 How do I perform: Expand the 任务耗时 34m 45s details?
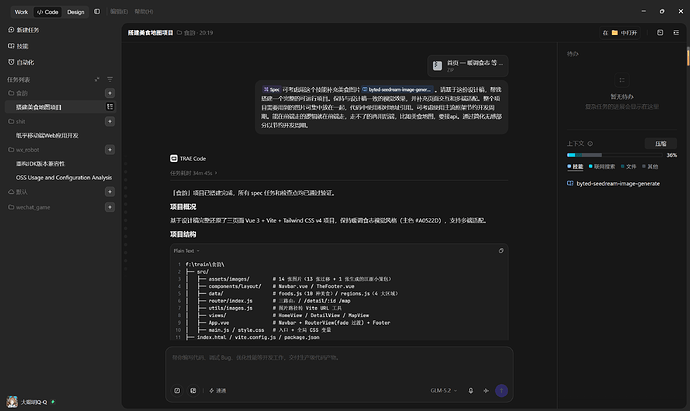(194, 173)
